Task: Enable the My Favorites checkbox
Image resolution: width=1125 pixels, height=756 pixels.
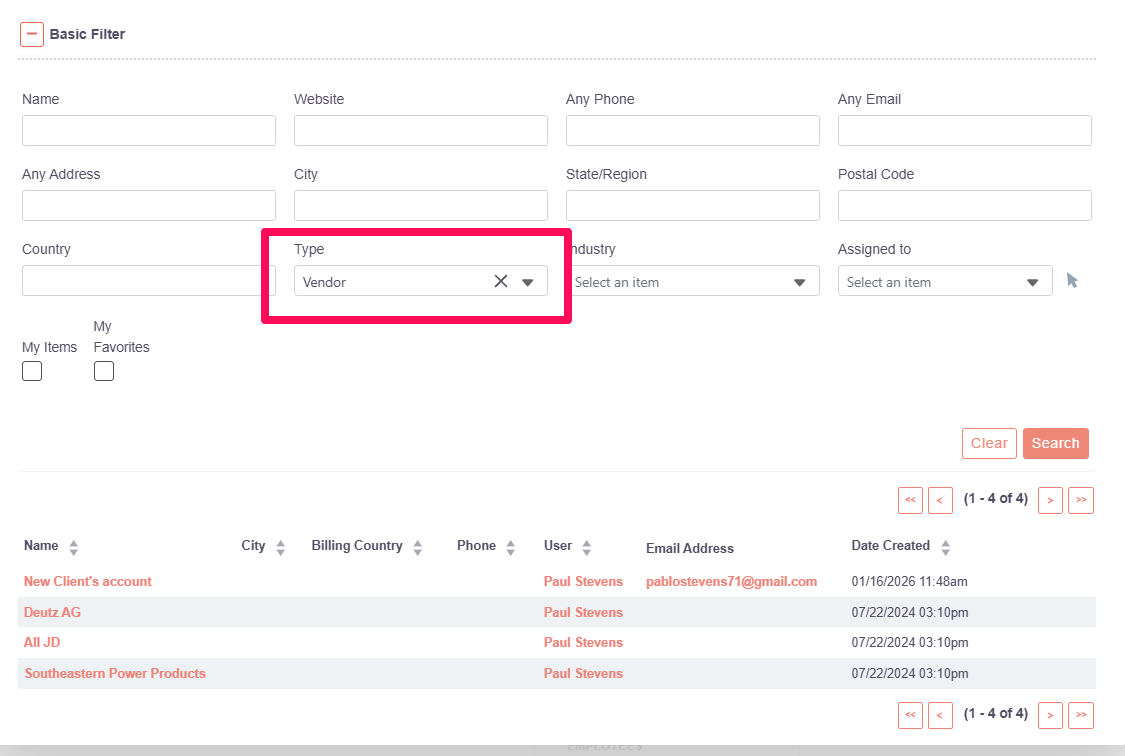Action: (104, 371)
